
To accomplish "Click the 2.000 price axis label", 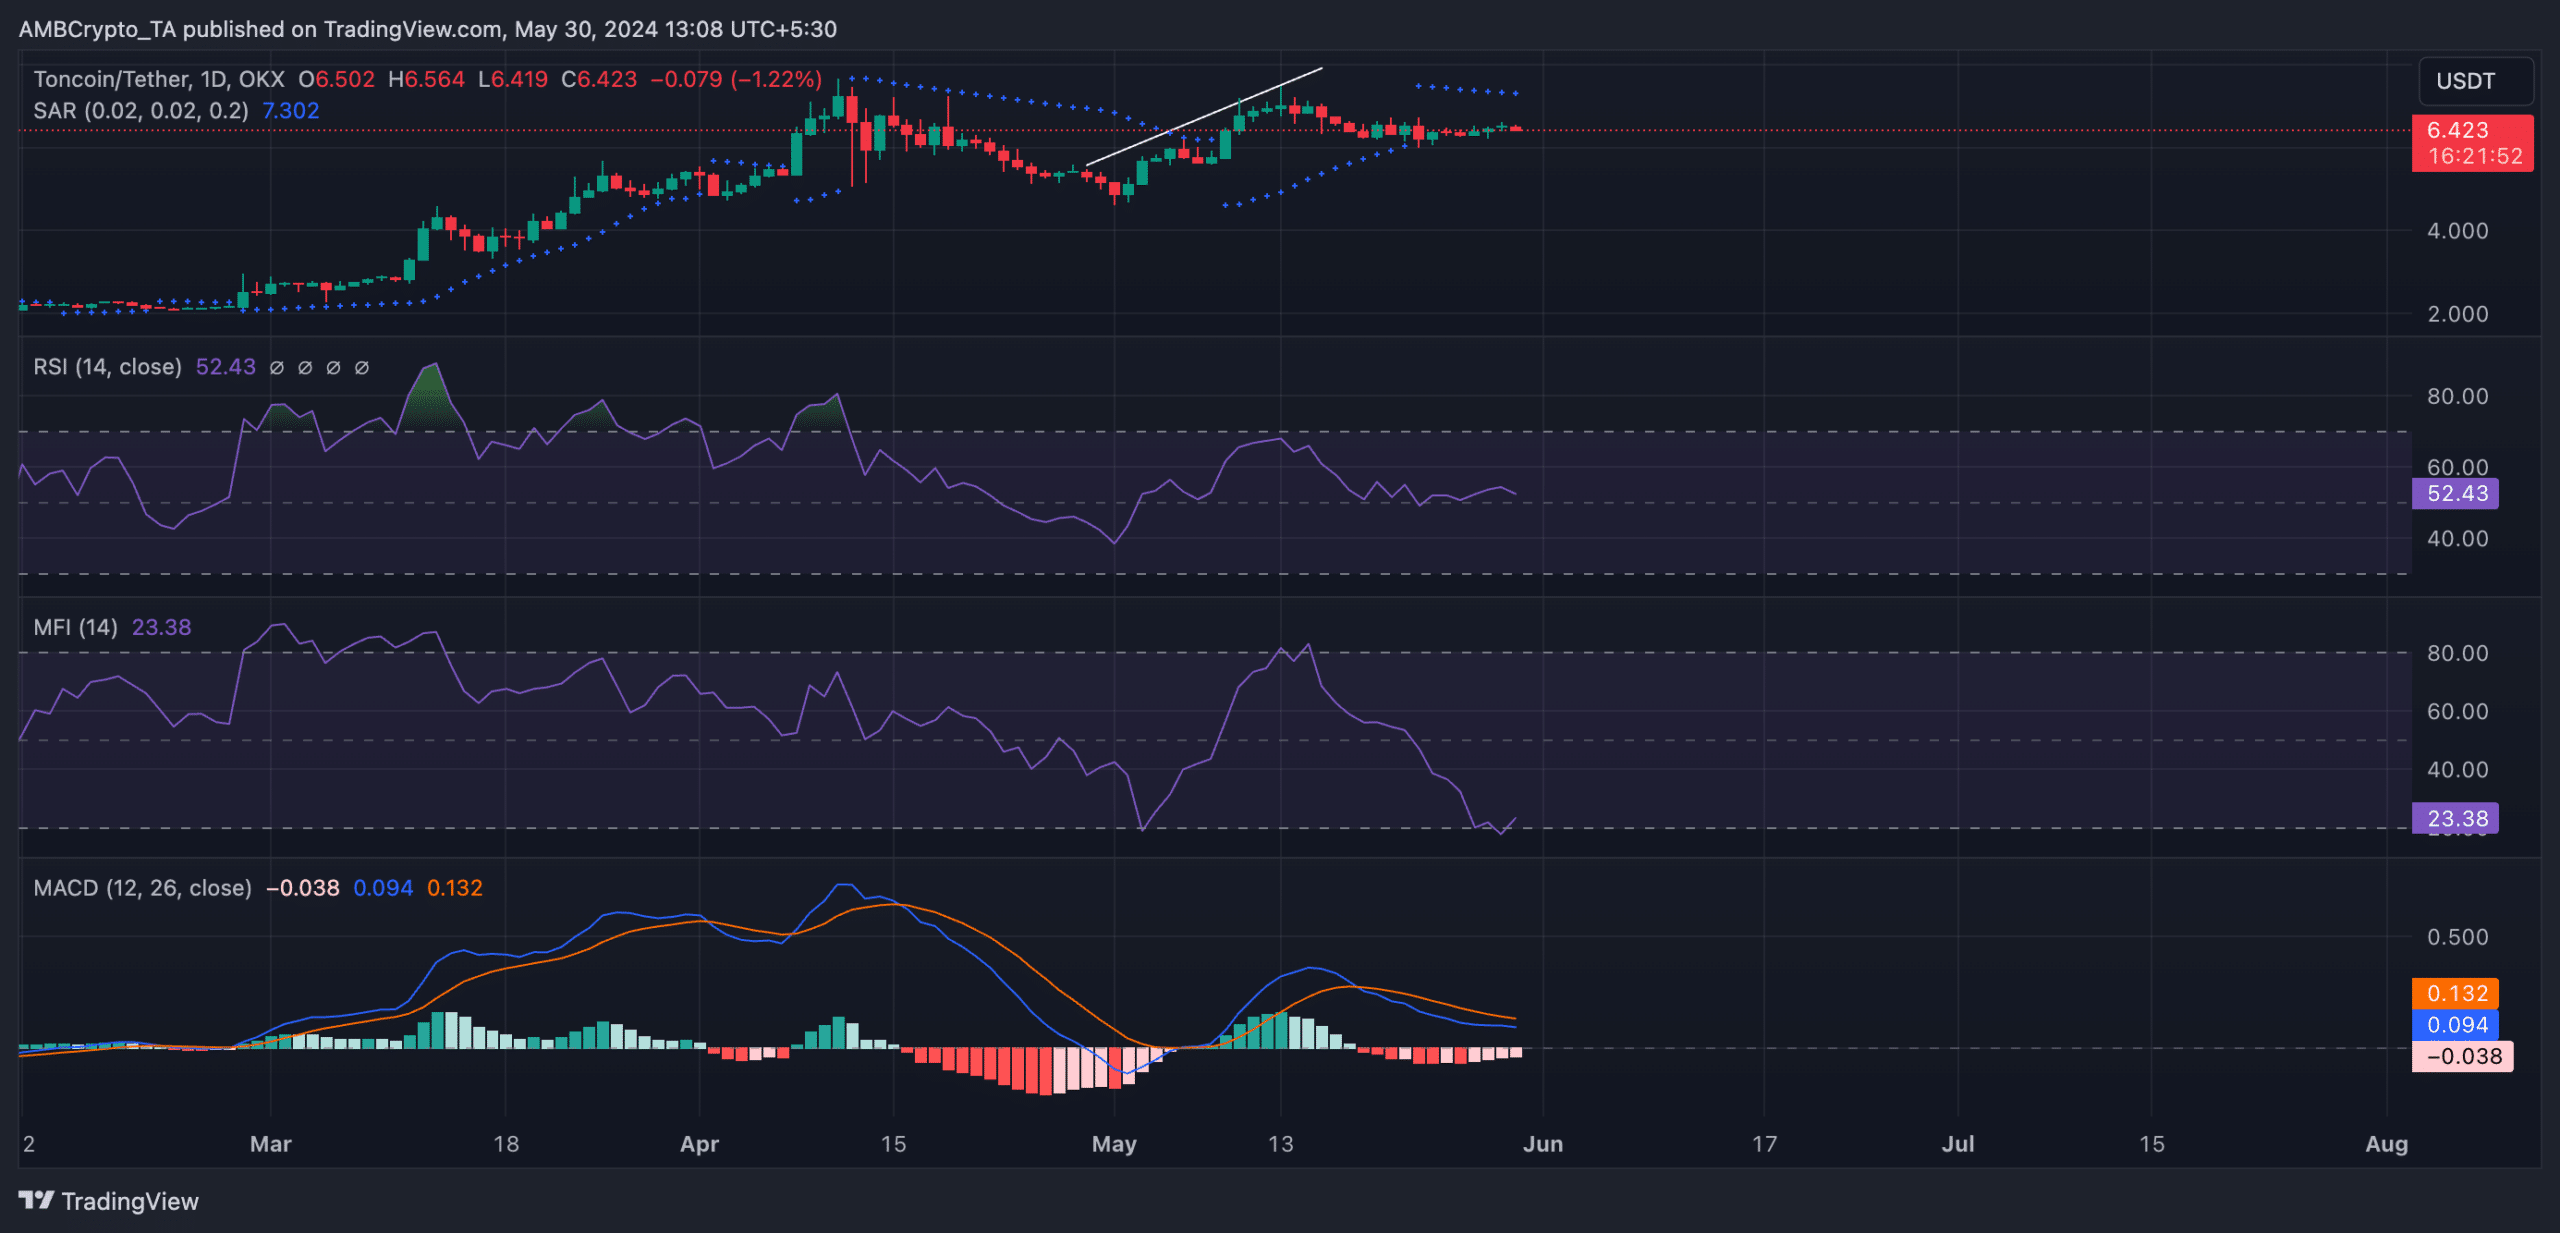I will [x=2457, y=314].
